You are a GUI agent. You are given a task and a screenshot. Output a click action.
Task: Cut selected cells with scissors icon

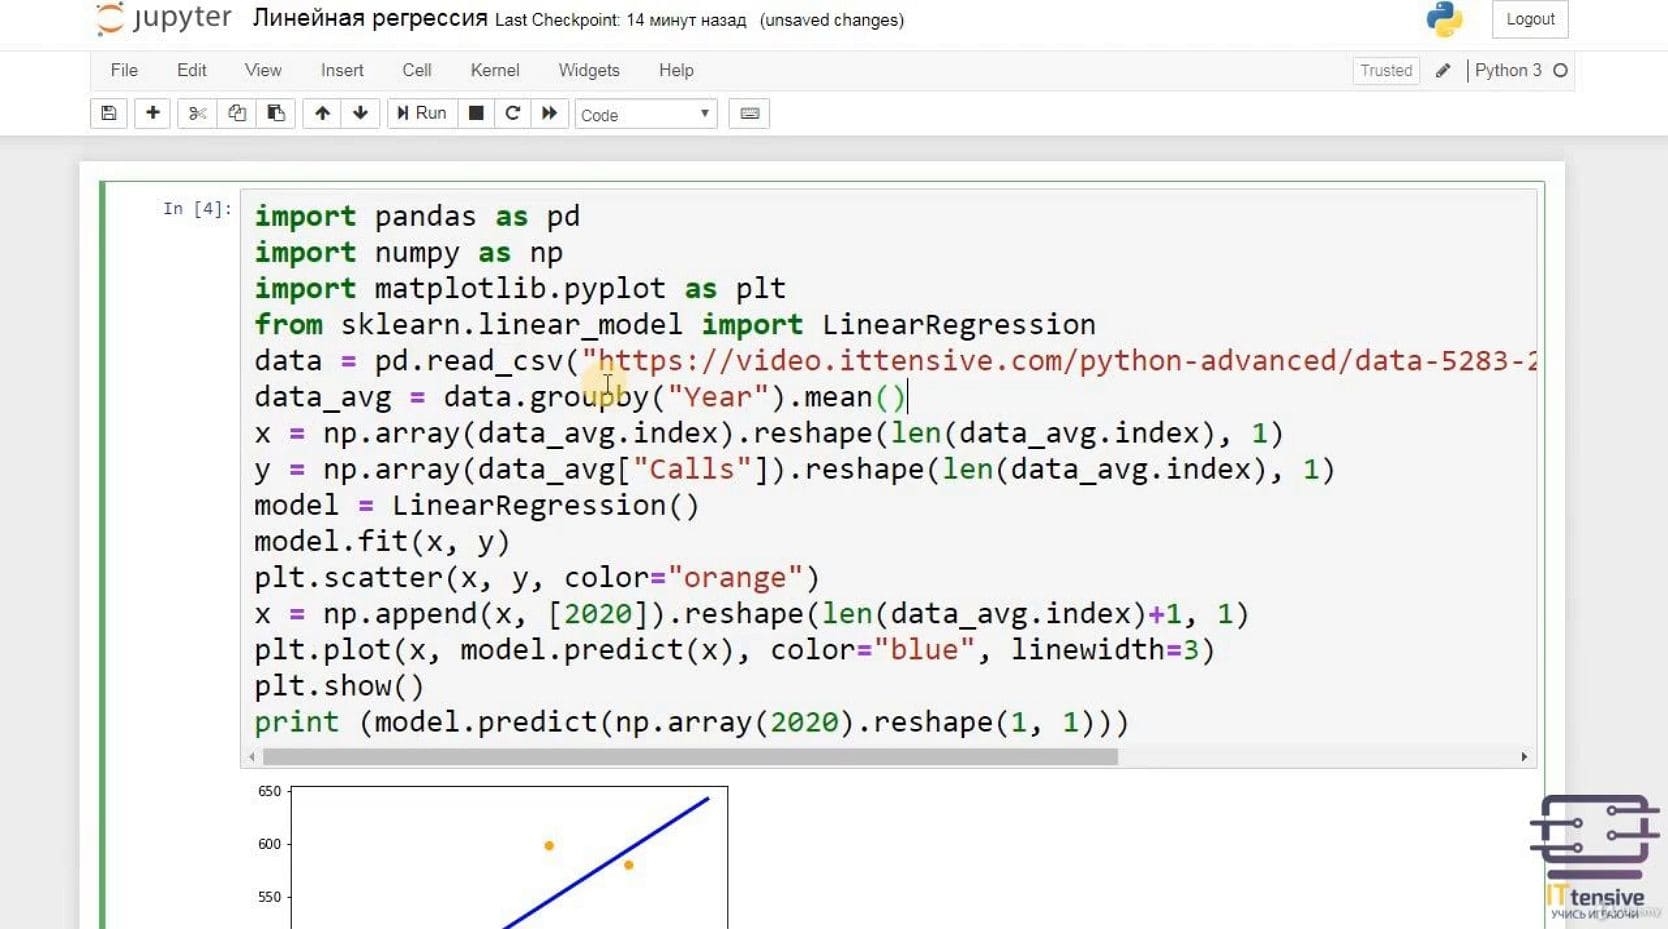pos(197,114)
